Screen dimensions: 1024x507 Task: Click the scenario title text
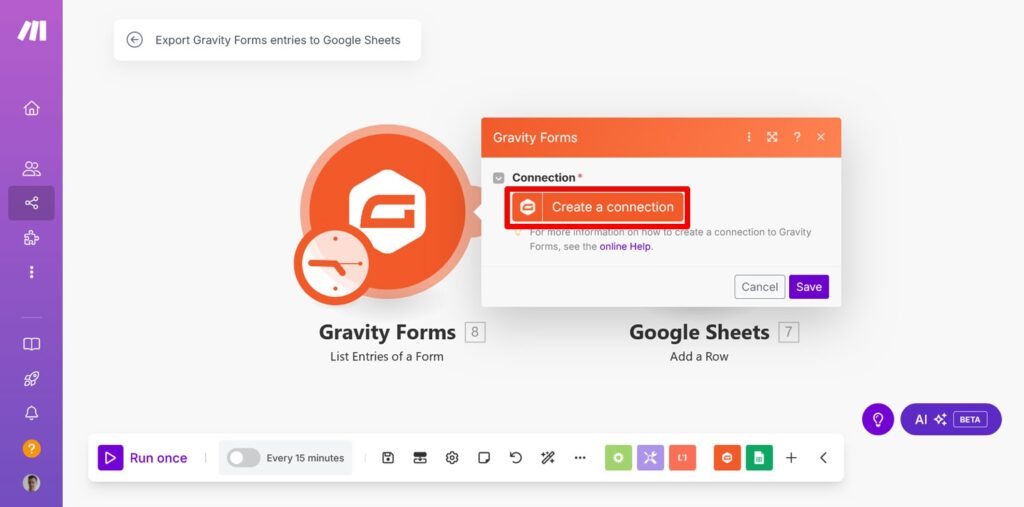coord(278,40)
